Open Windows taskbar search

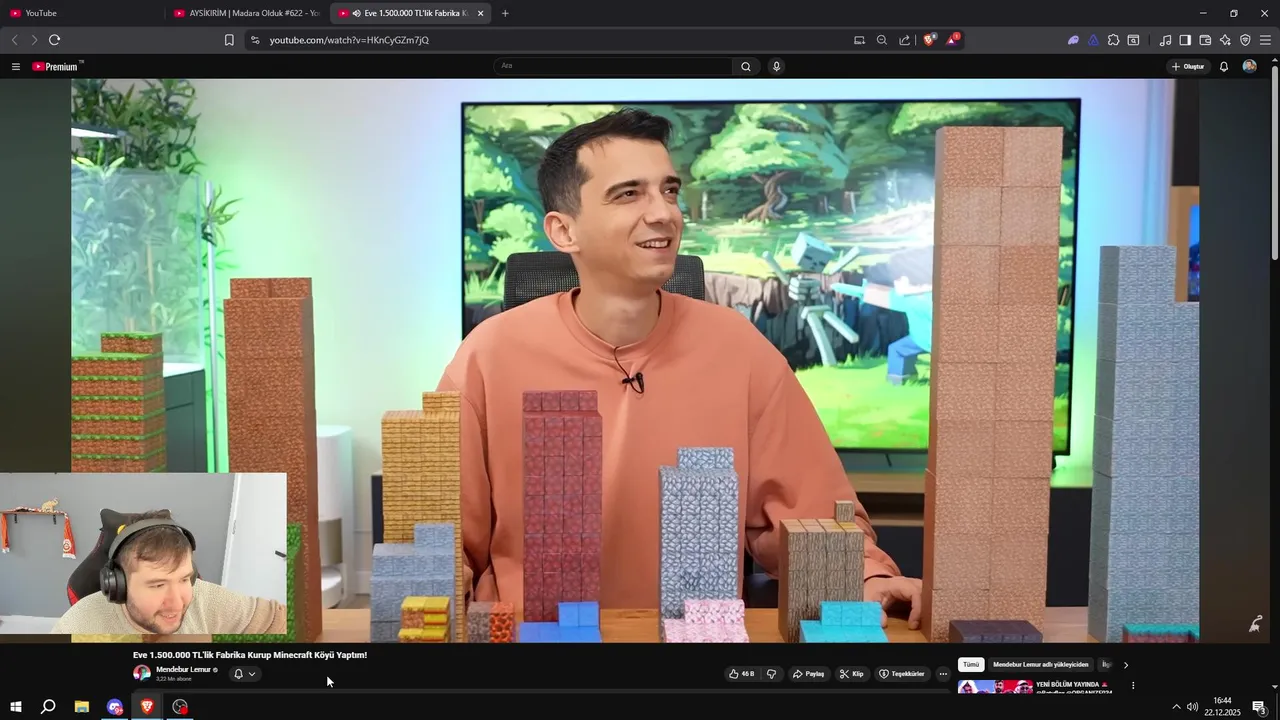tap(48, 707)
